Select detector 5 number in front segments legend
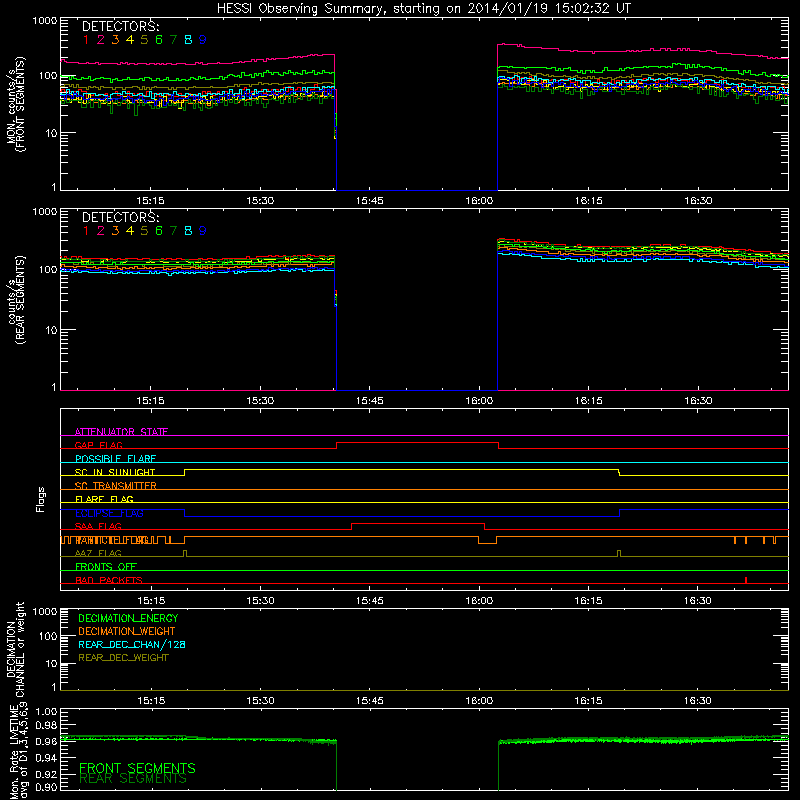The image size is (800, 800). coord(144,40)
